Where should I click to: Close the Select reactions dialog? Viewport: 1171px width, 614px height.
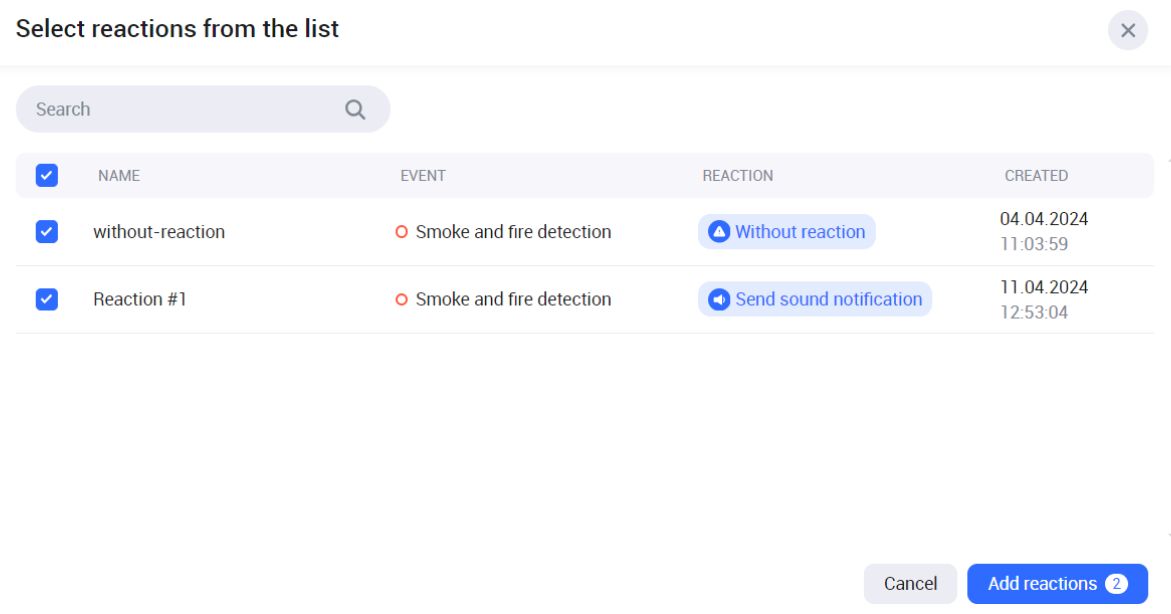point(1127,30)
